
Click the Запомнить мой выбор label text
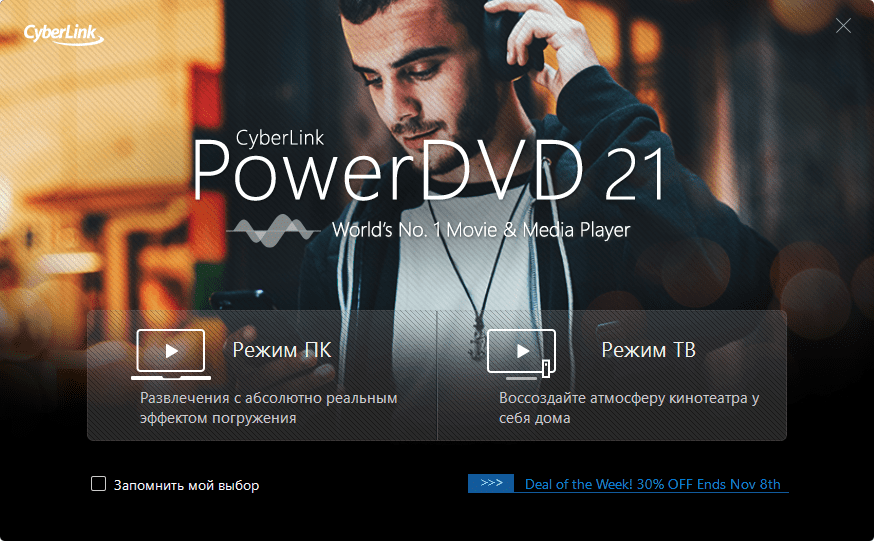186,485
